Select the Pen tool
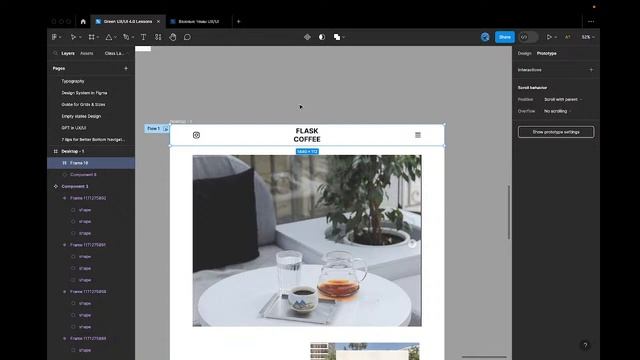Screen dimensions: 640x360 click(x=126, y=37)
